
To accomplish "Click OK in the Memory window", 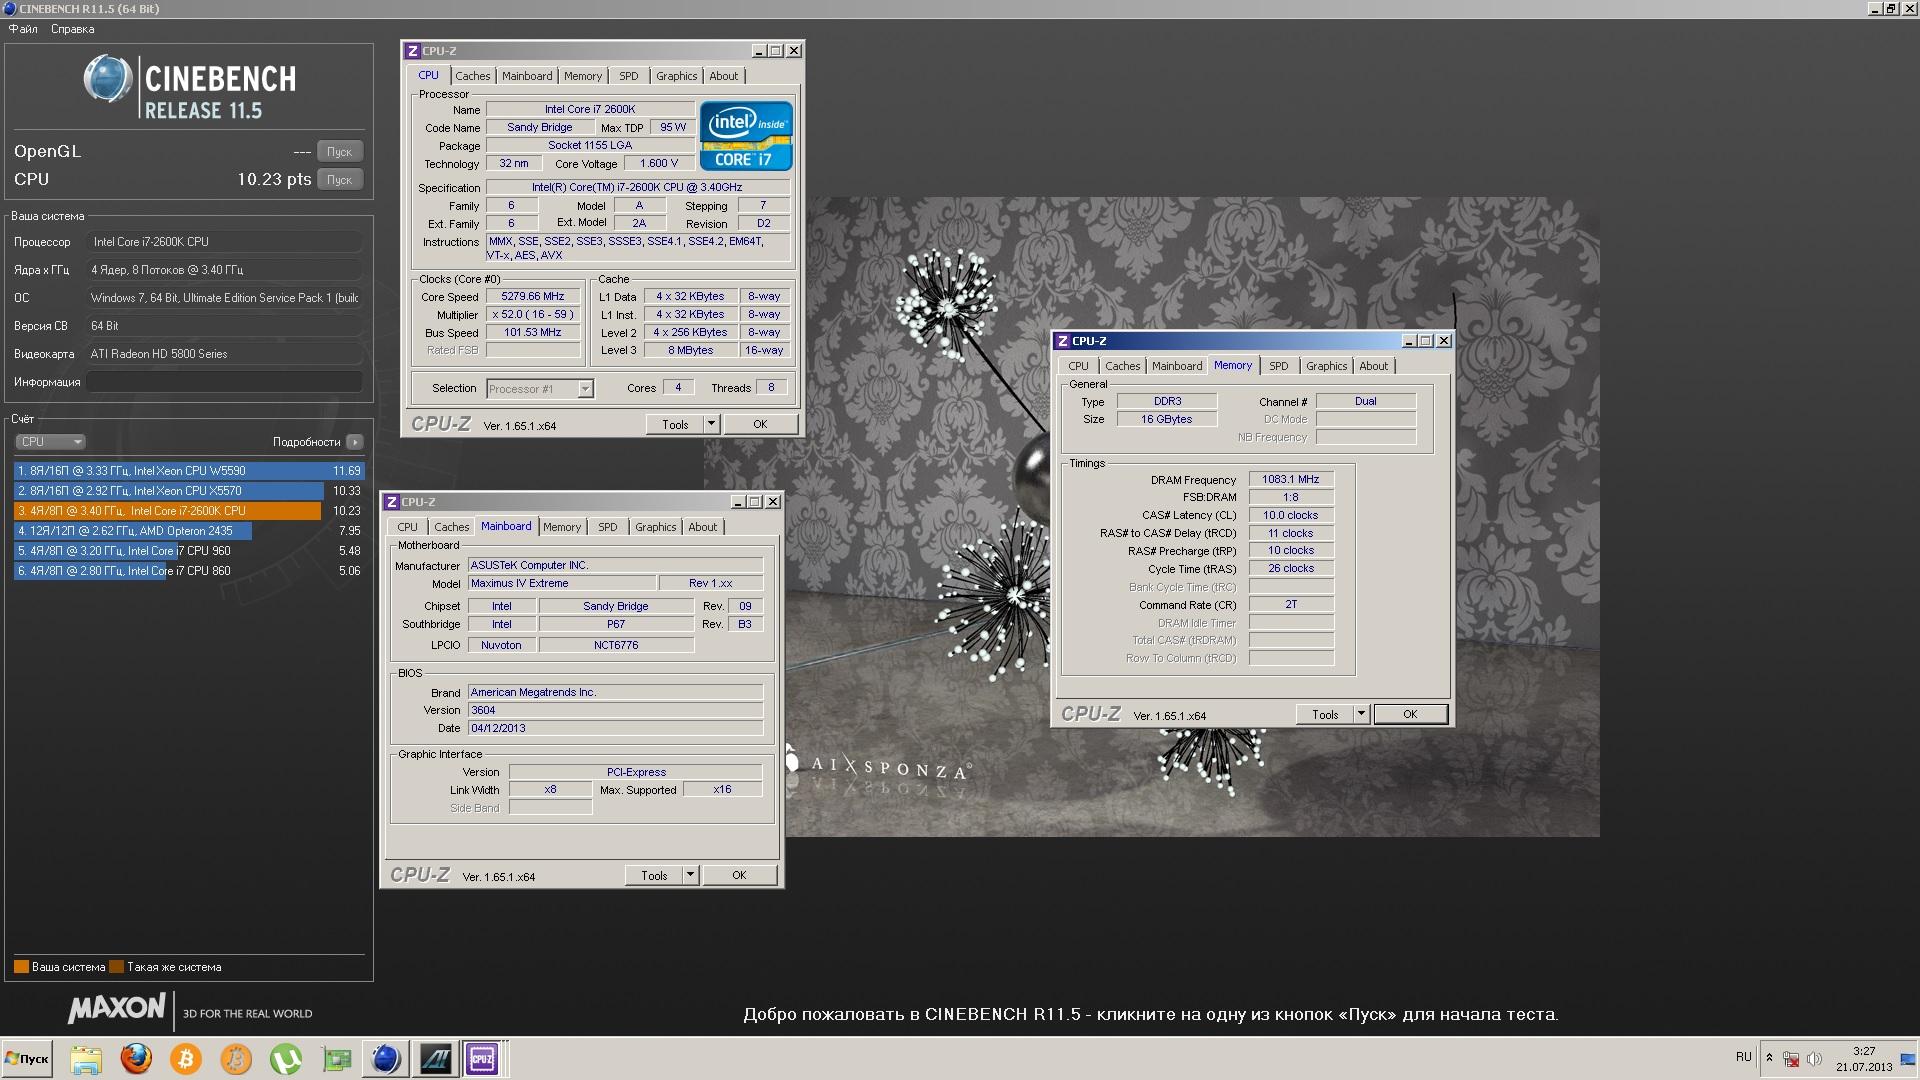I will pyautogui.click(x=1410, y=714).
